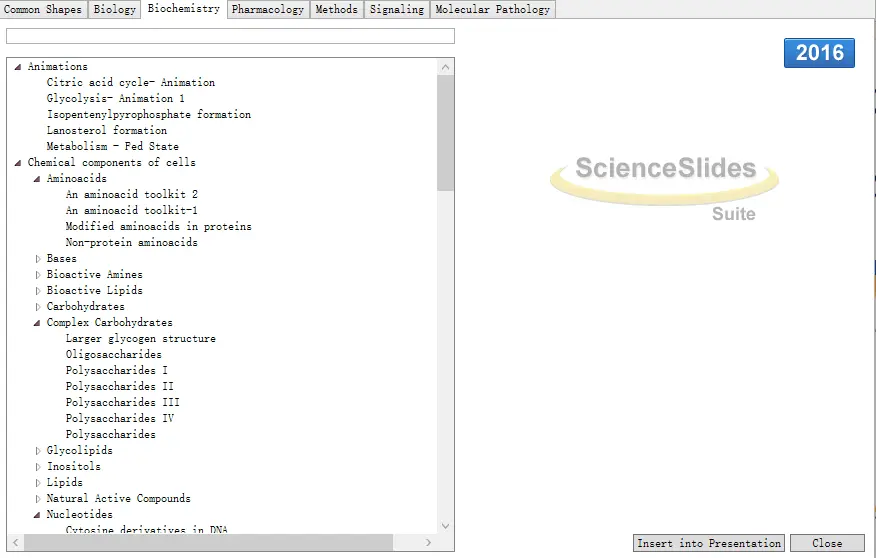
Task: Open the Molecular Pathology tab
Action: [493, 9]
